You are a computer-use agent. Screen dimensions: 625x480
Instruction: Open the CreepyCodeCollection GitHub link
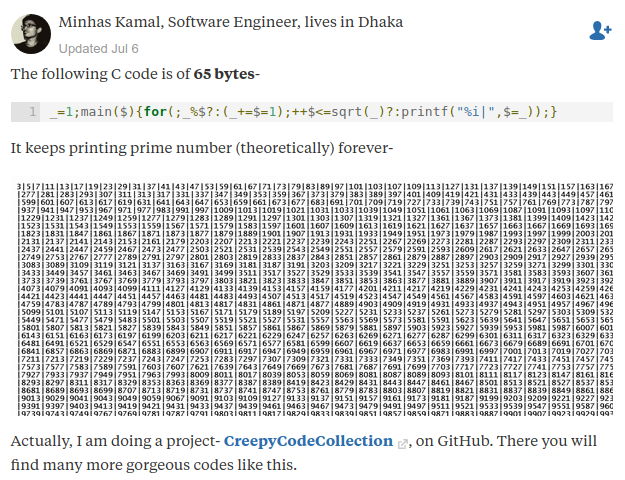[308, 441]
